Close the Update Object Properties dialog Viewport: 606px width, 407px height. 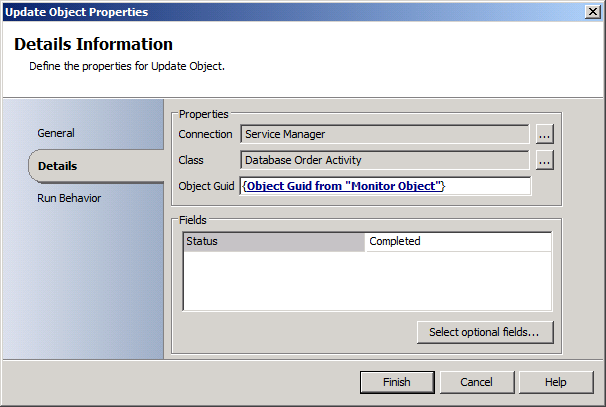pyautogui.click(x=592, y=12)
